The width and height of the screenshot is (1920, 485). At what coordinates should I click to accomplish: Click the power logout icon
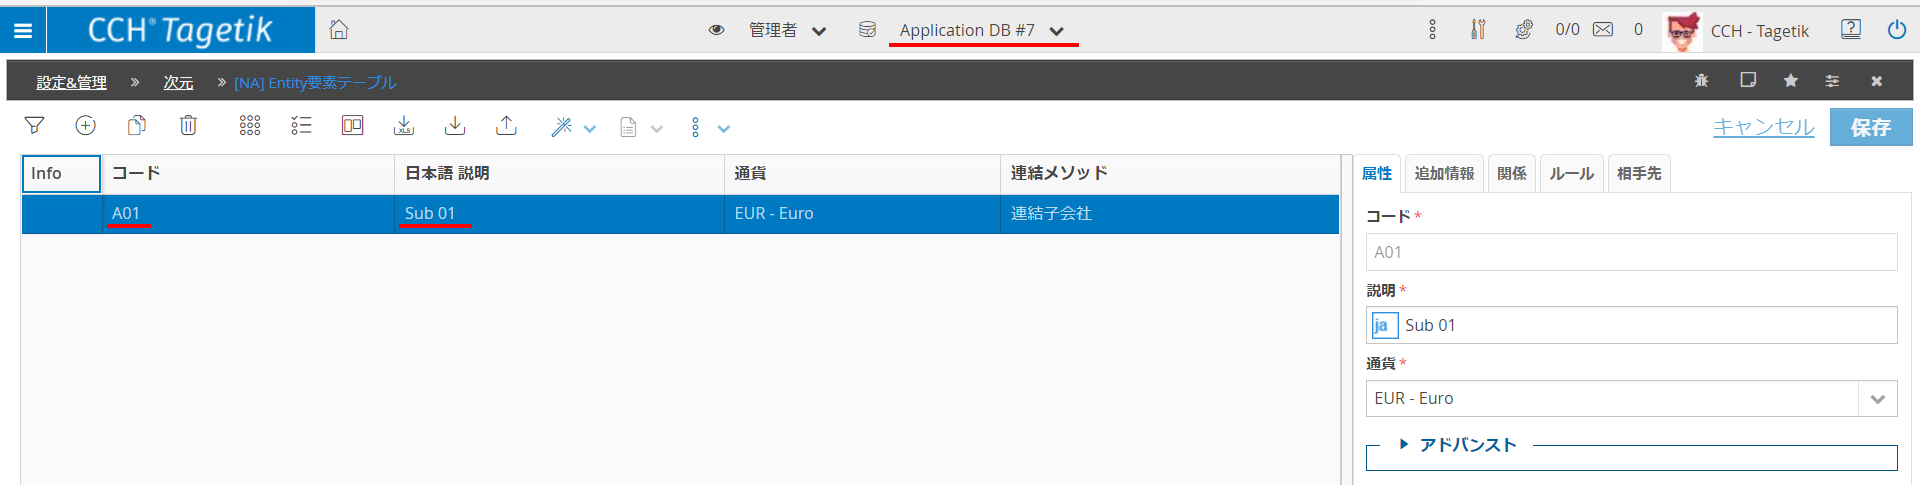point(1896,30)
